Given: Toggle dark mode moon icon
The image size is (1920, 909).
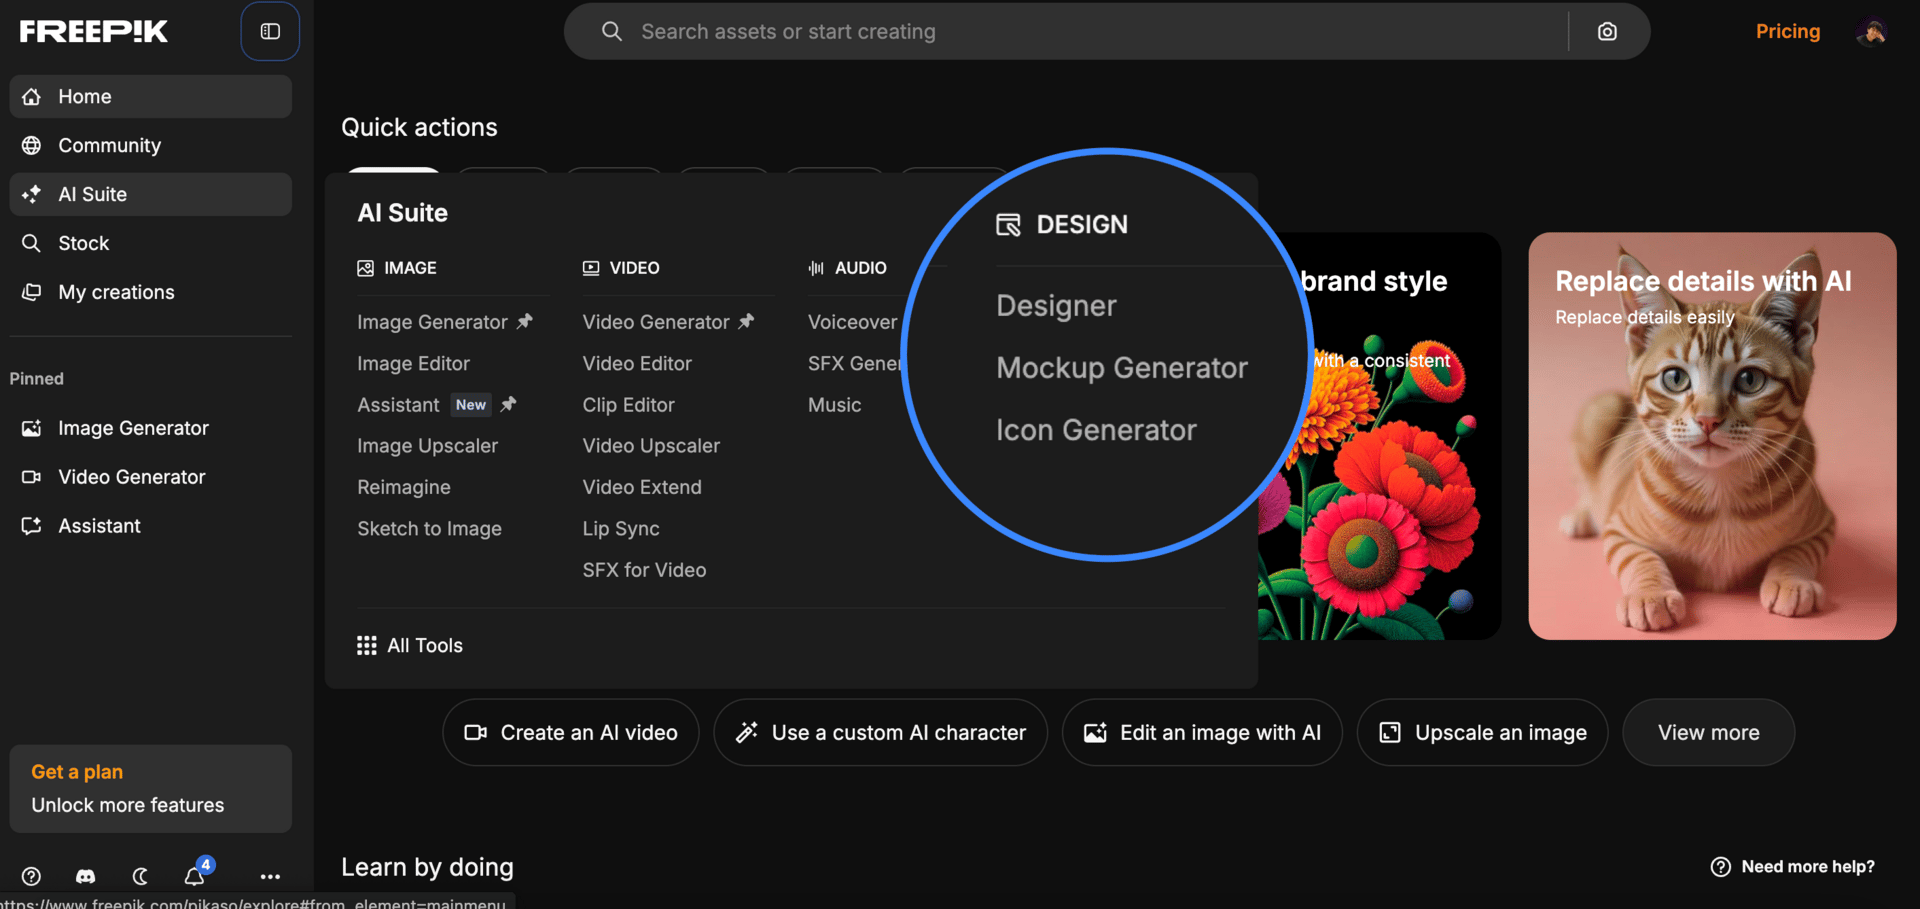Looking at the screenshot, I should [x=140, y=876].
